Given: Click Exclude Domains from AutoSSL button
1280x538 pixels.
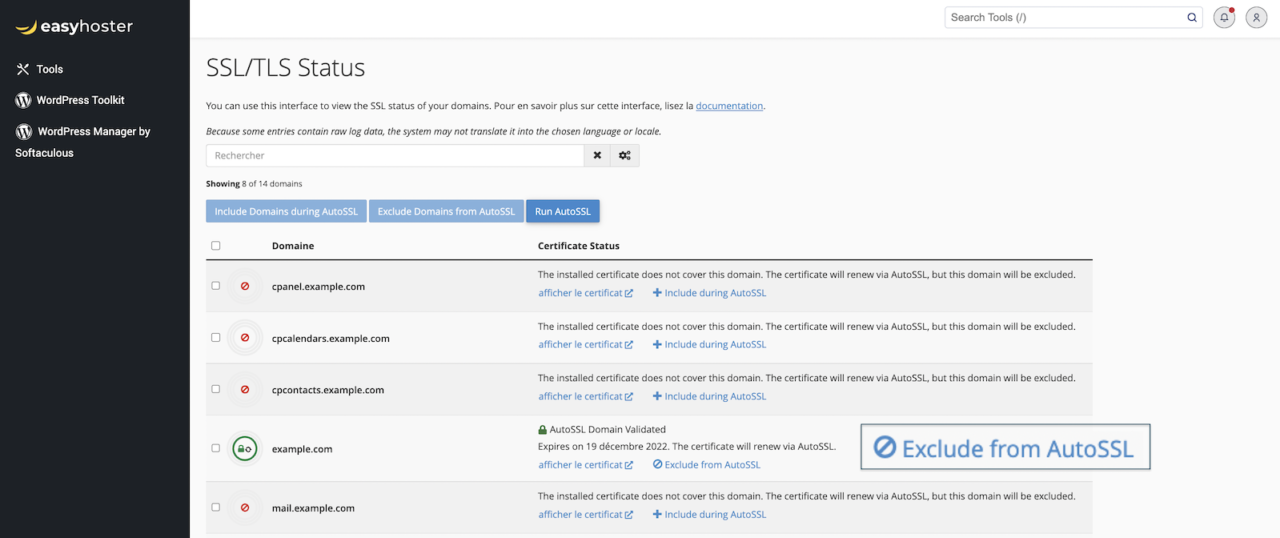Looking at the screenshot, I should coord(446,212).
